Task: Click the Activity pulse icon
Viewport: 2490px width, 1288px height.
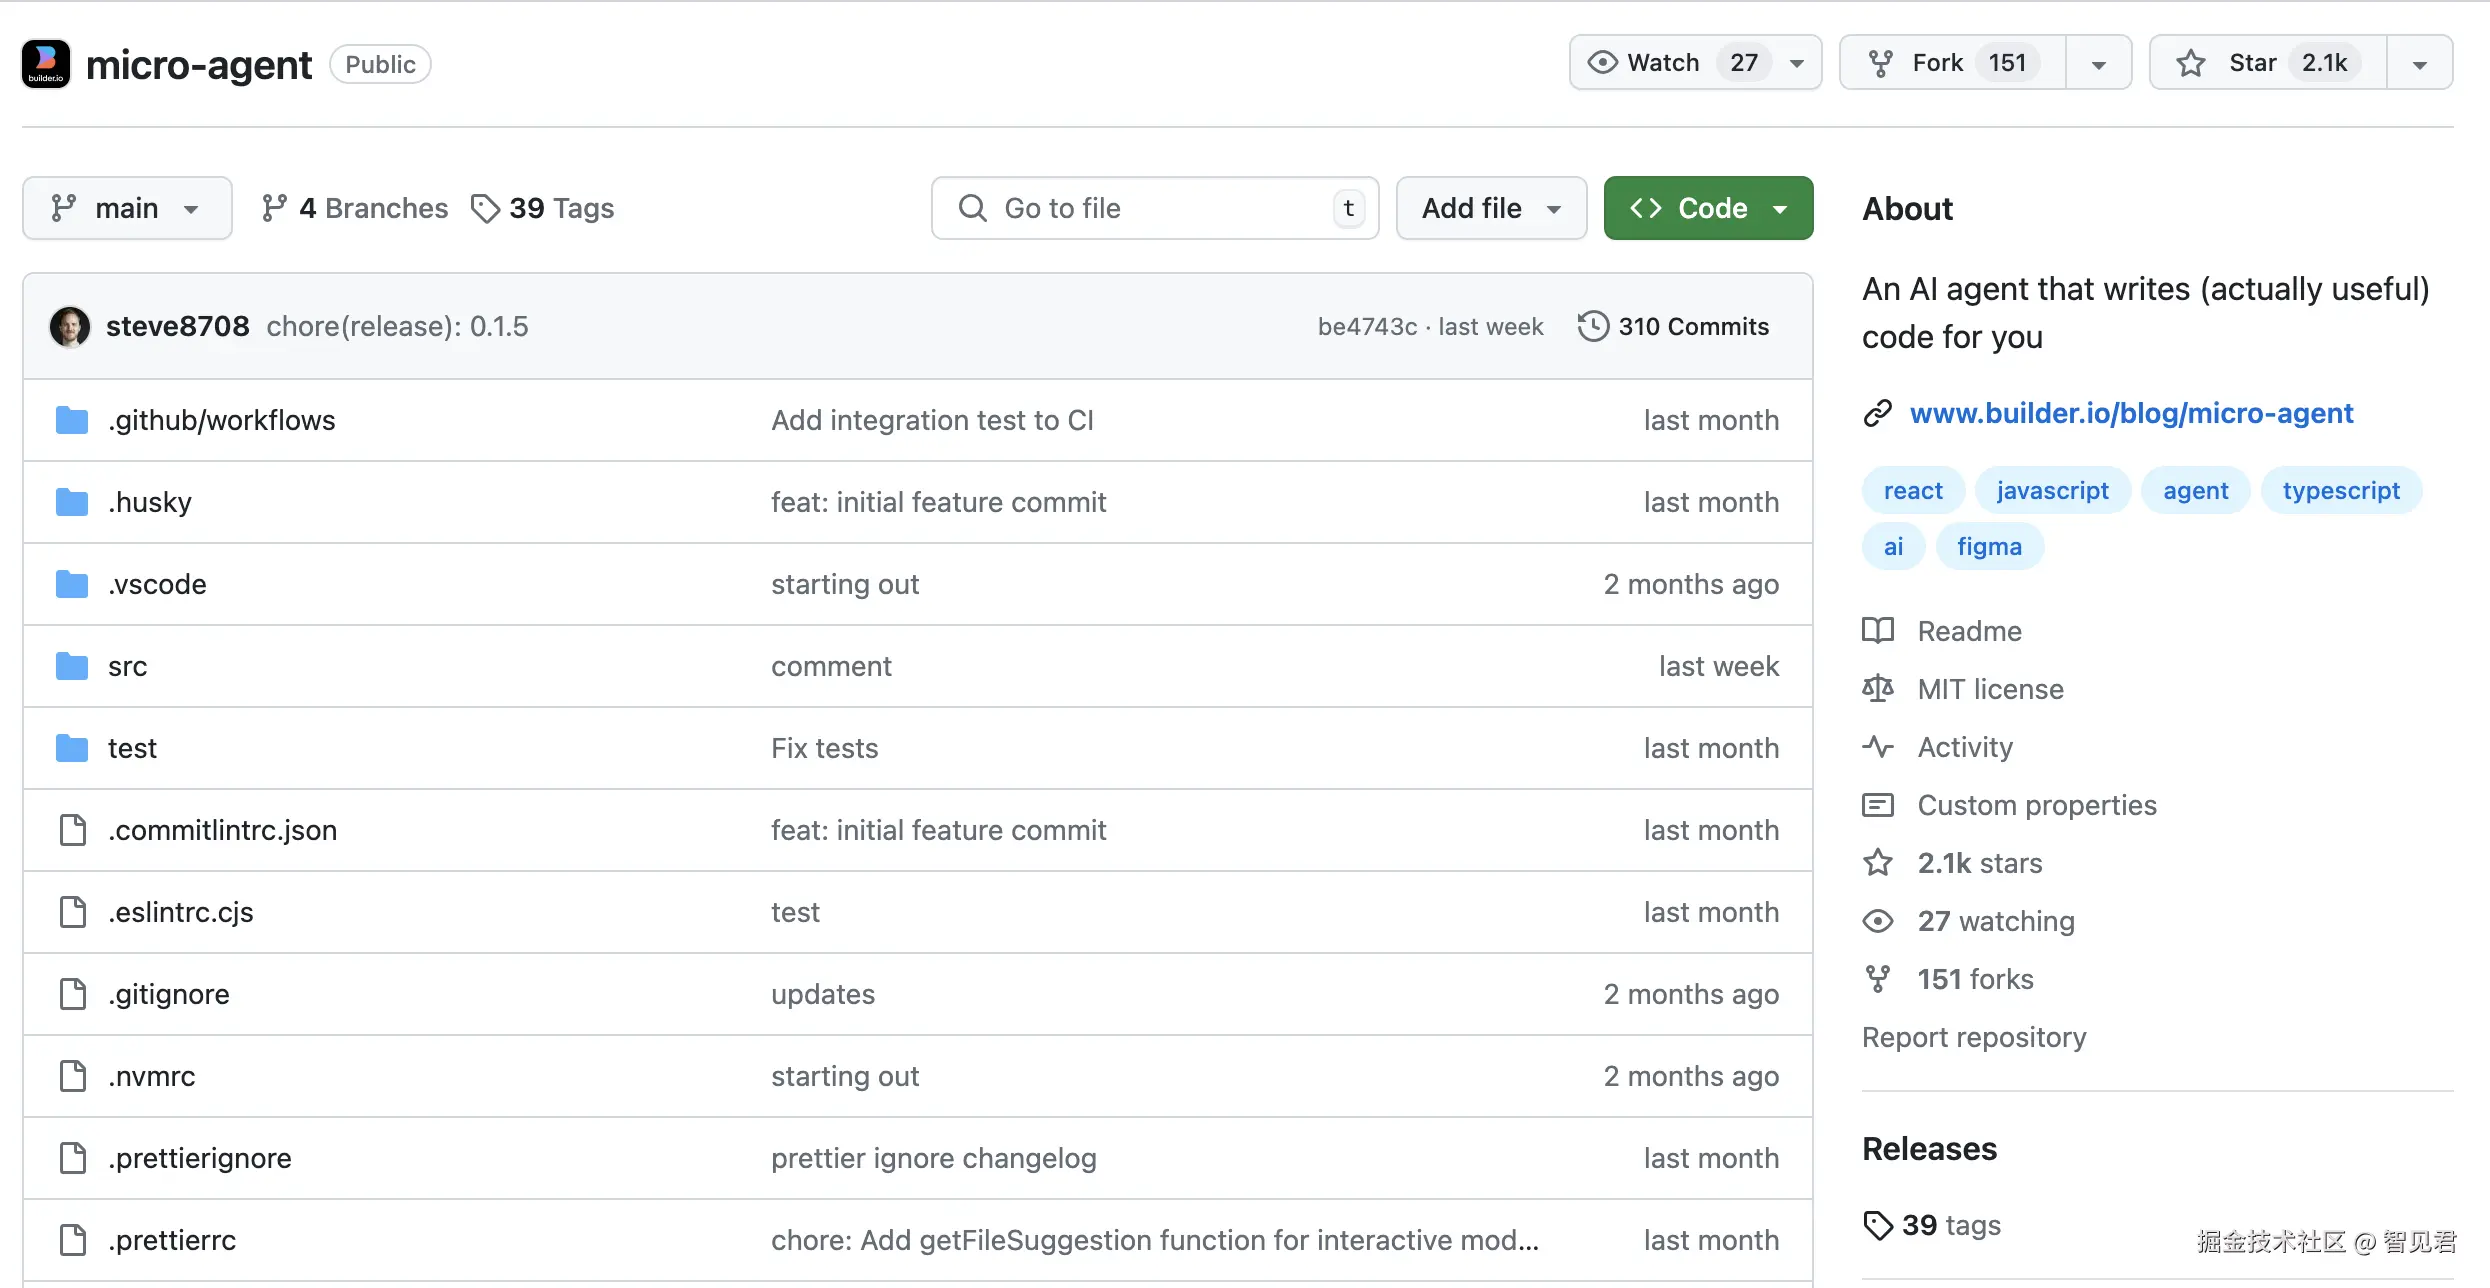Action: [x=1877, y=747]
